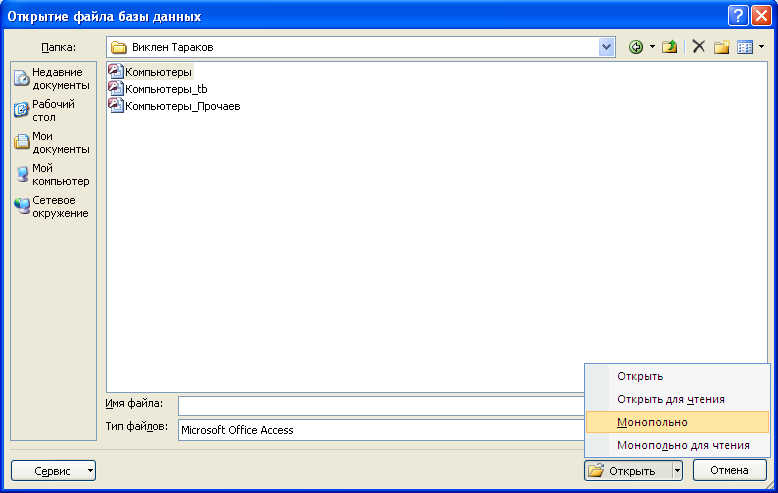This screenshot has height=493, width=778.
Task: Click the Help question mark button
Action: point(738,16)
